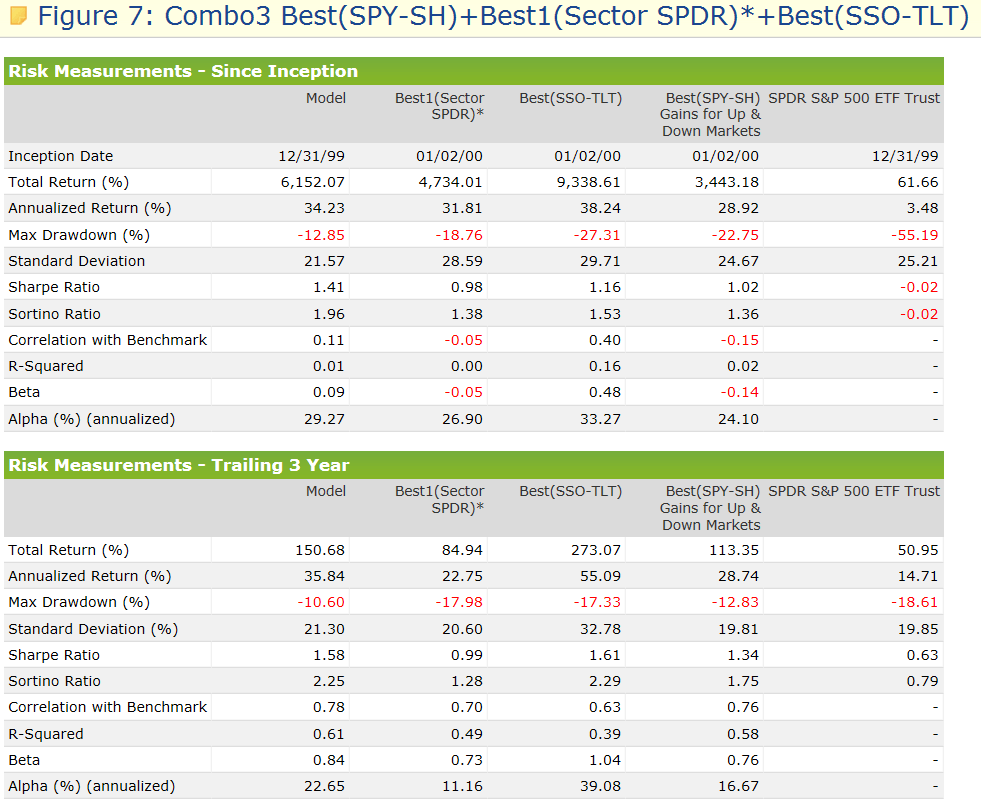Viewport: 981px width, 807px height.
Task: Click red Beta value -0.14
Action: [x=739, y=392]
